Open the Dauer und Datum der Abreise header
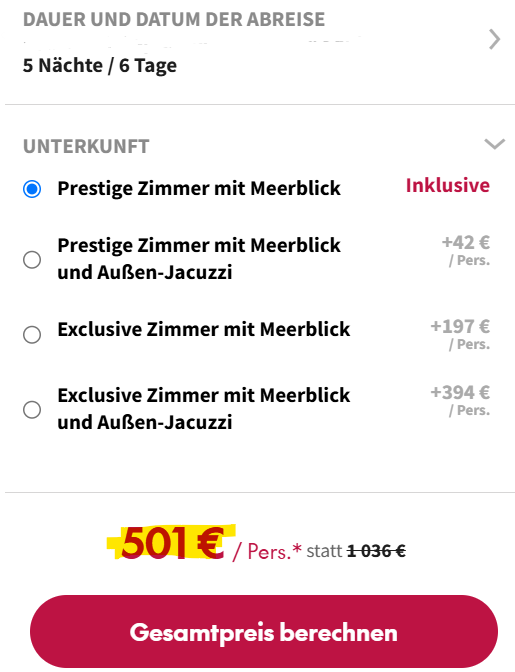This screenshot has height=672, width=515. 174,20
